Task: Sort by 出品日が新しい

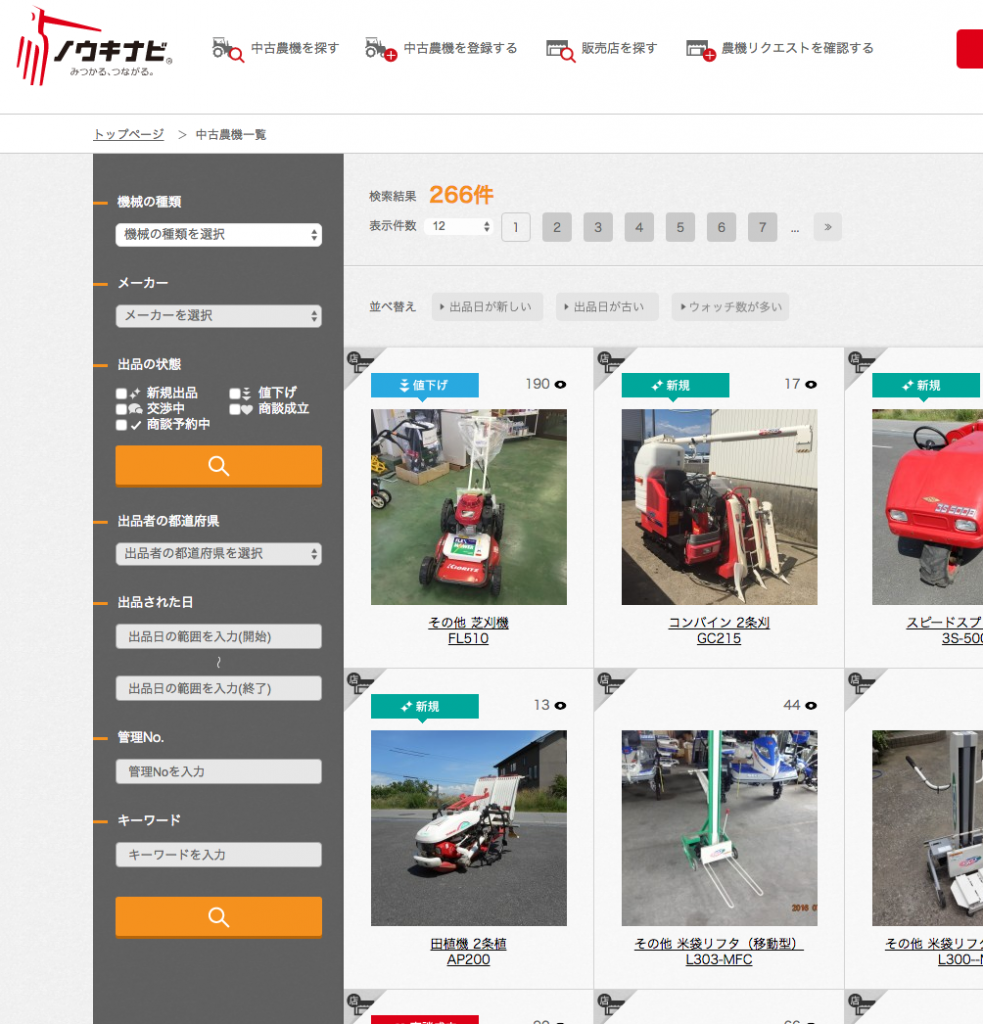Action: (x=488, y=307)
